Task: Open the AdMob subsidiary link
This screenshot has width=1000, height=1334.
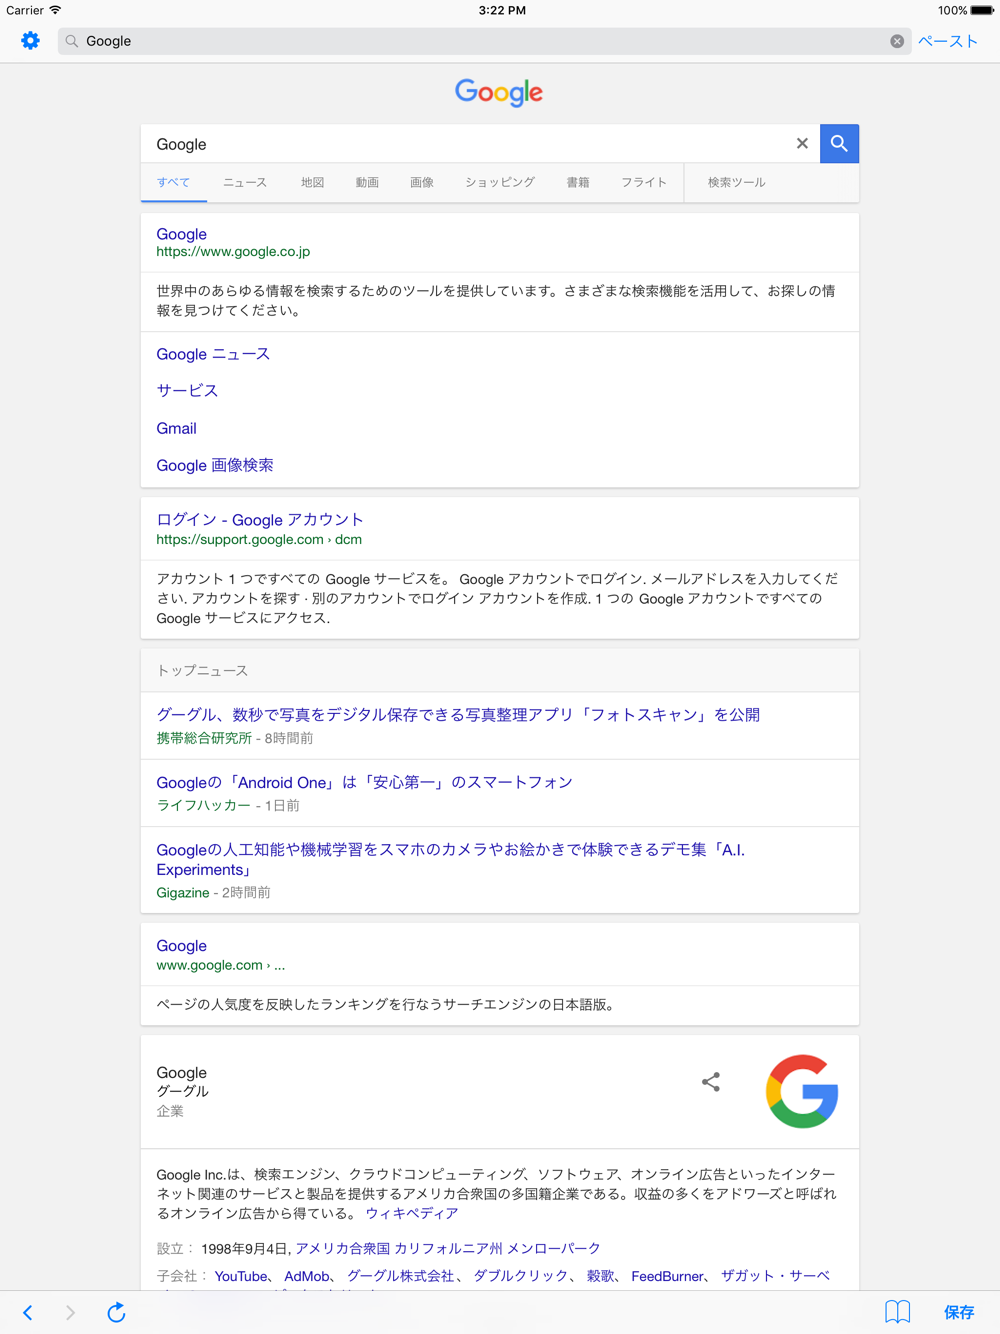Action: 307,1276
